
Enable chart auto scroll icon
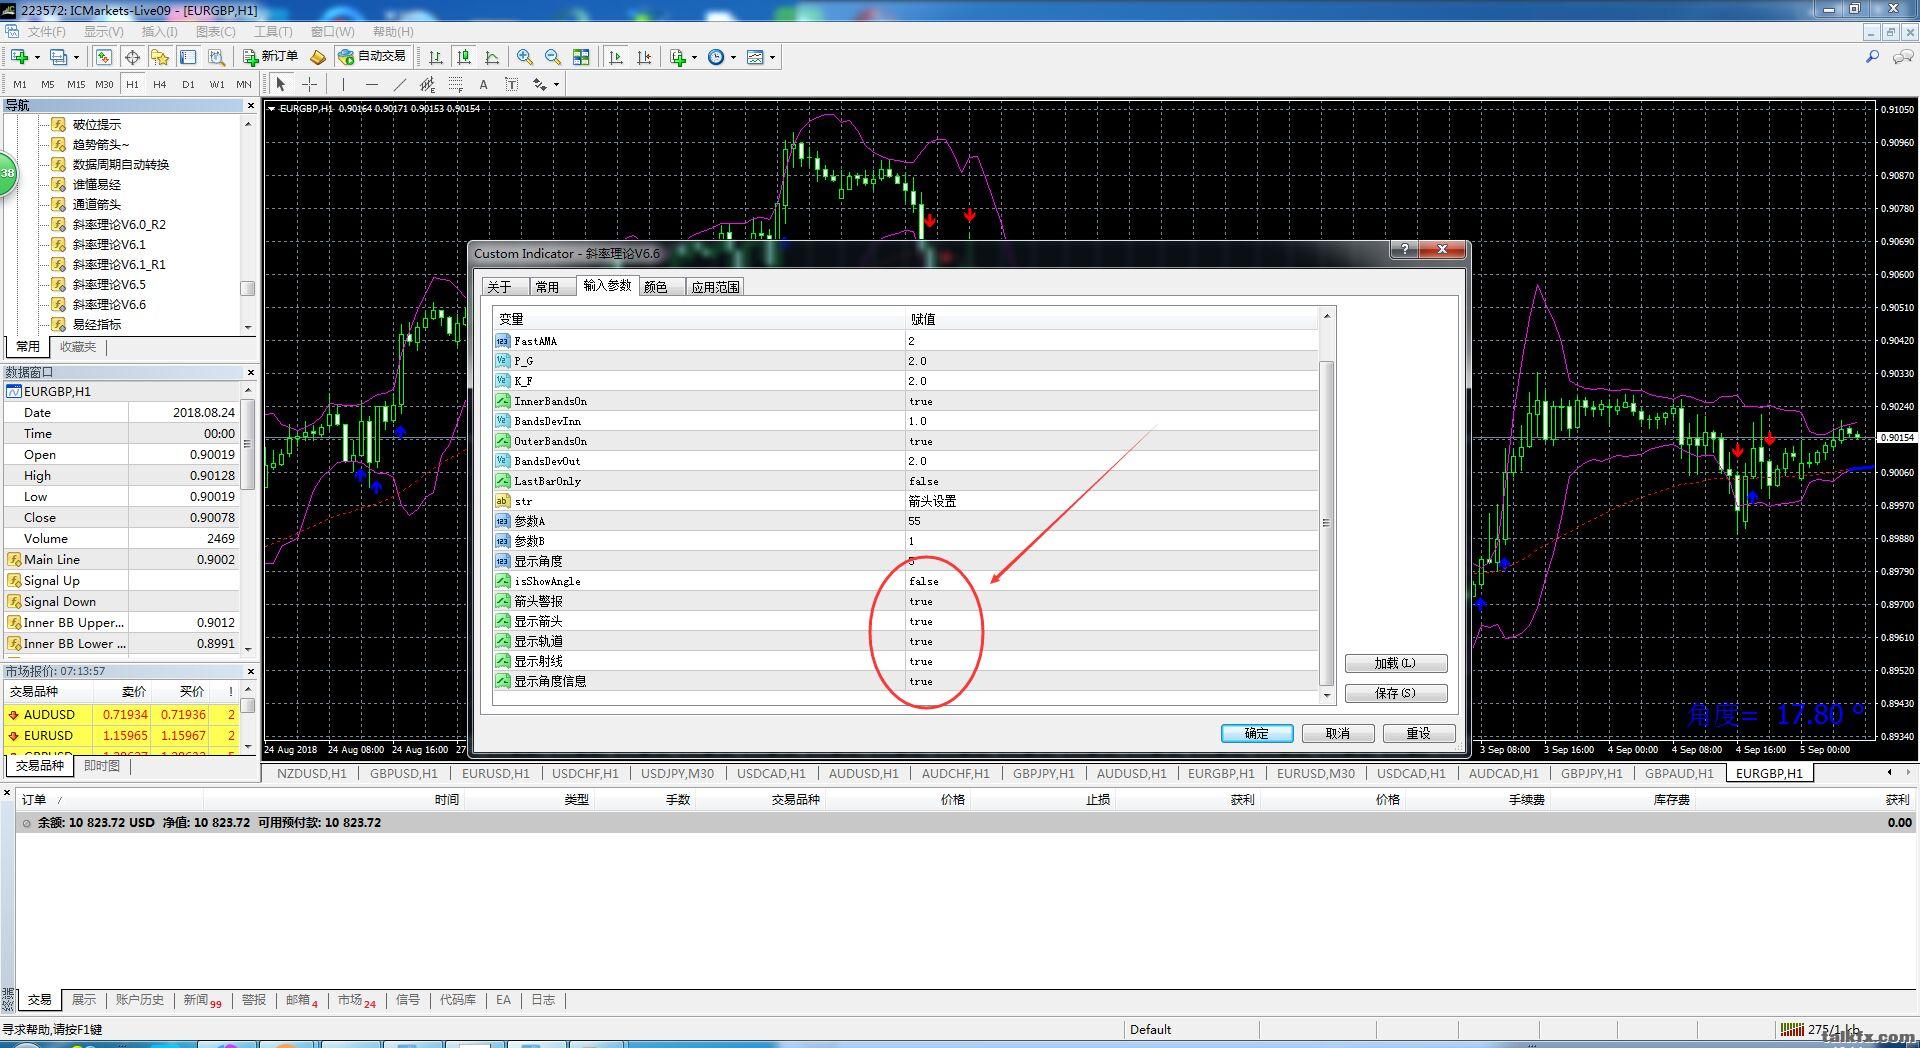616,57
